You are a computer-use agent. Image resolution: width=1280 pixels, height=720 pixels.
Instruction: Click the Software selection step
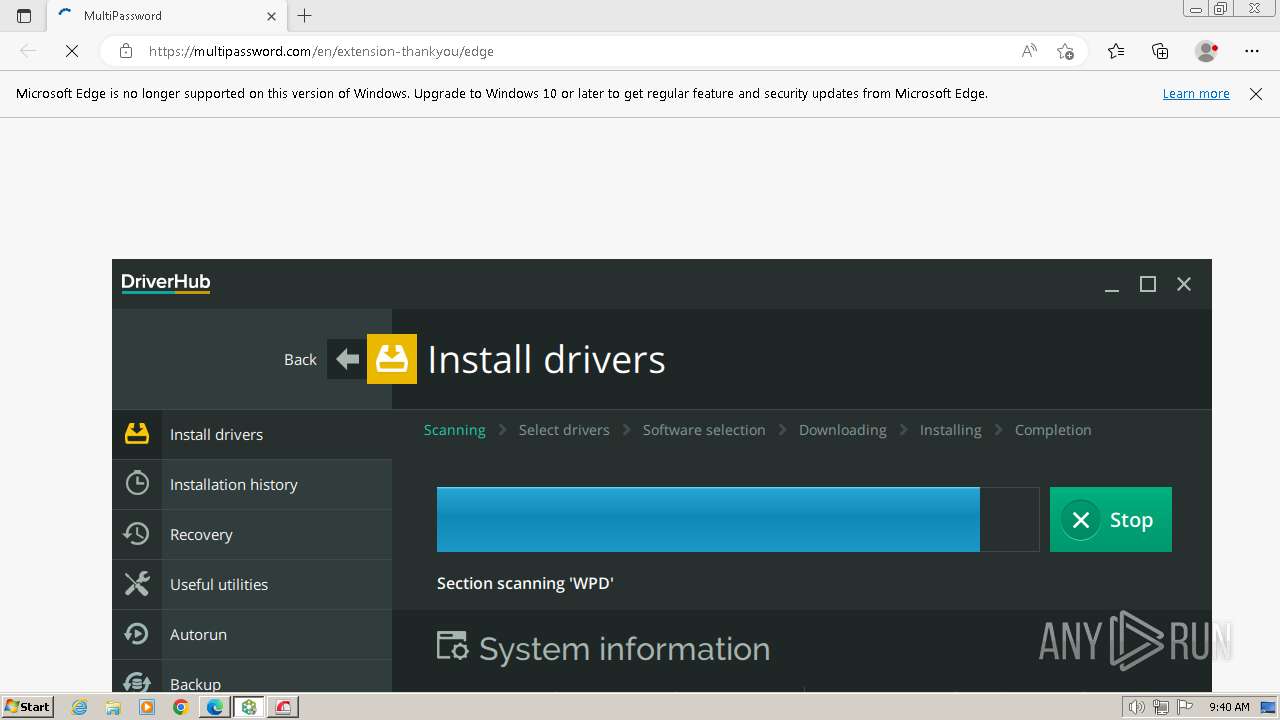[704, 430]
